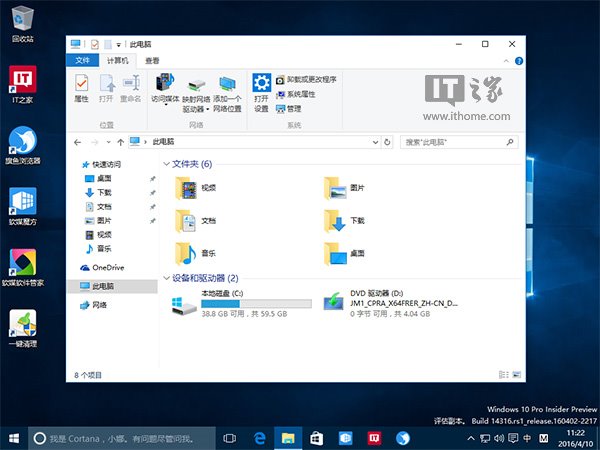Open the 视频 (Videos) folder icon
Image resolution: width=600 pixels, height=450 pixels.
point(185,187)
